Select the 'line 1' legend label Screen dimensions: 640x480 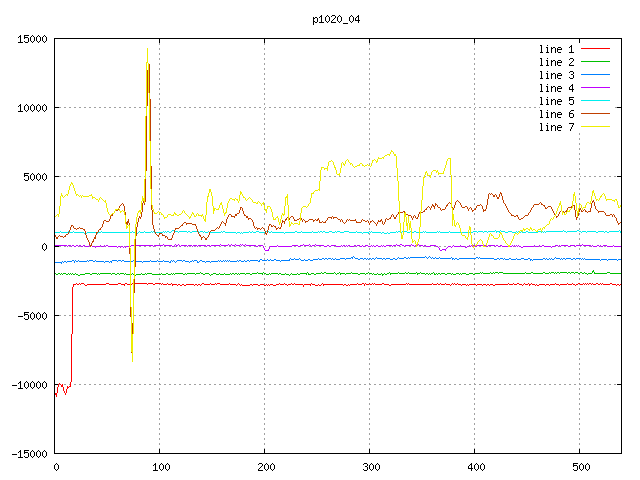pos(556,49)
